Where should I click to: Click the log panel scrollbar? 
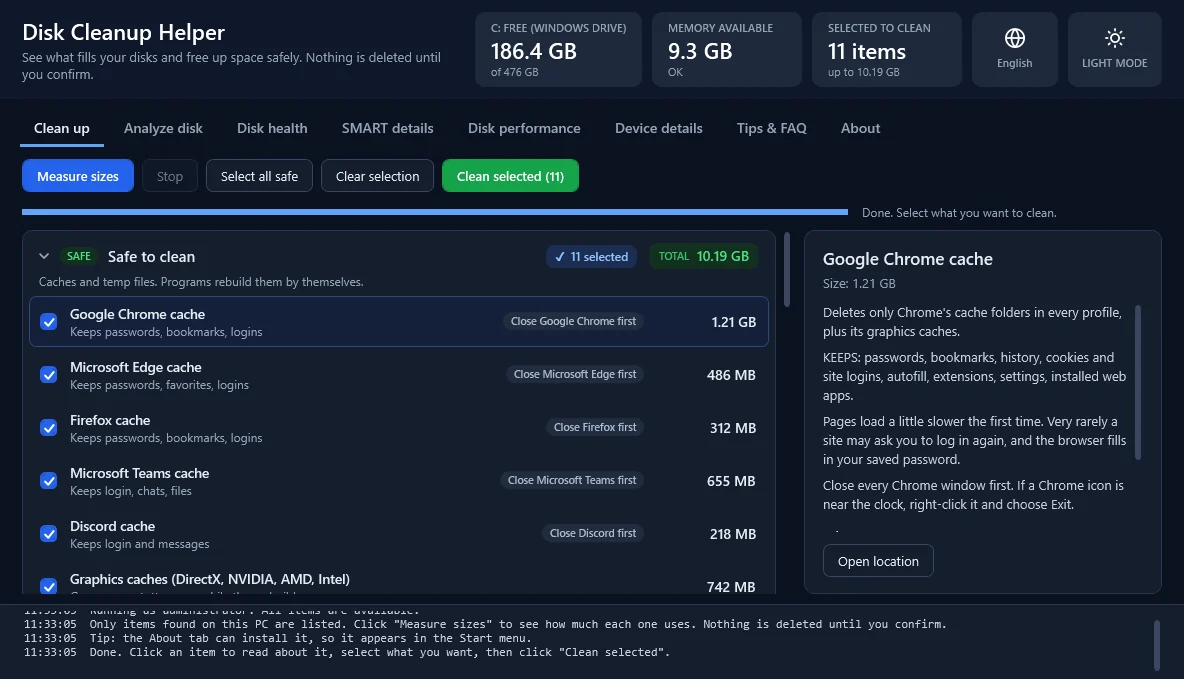[x=1156, y=645]
